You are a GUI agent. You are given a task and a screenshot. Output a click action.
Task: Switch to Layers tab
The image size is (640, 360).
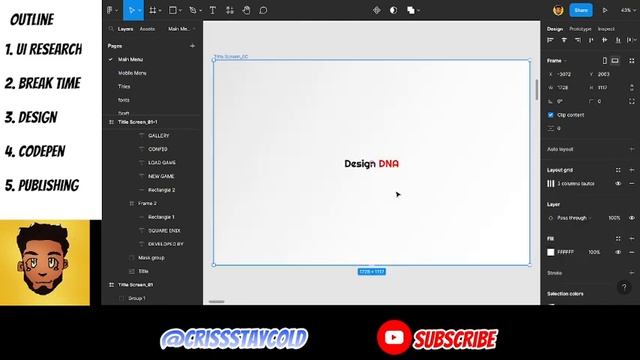tap(125, 29)
